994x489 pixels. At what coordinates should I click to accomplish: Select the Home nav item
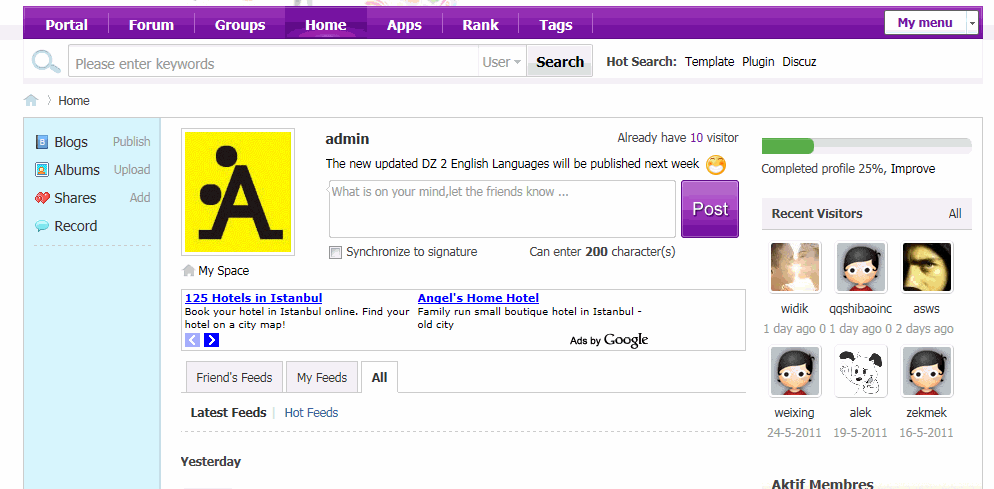326,25
